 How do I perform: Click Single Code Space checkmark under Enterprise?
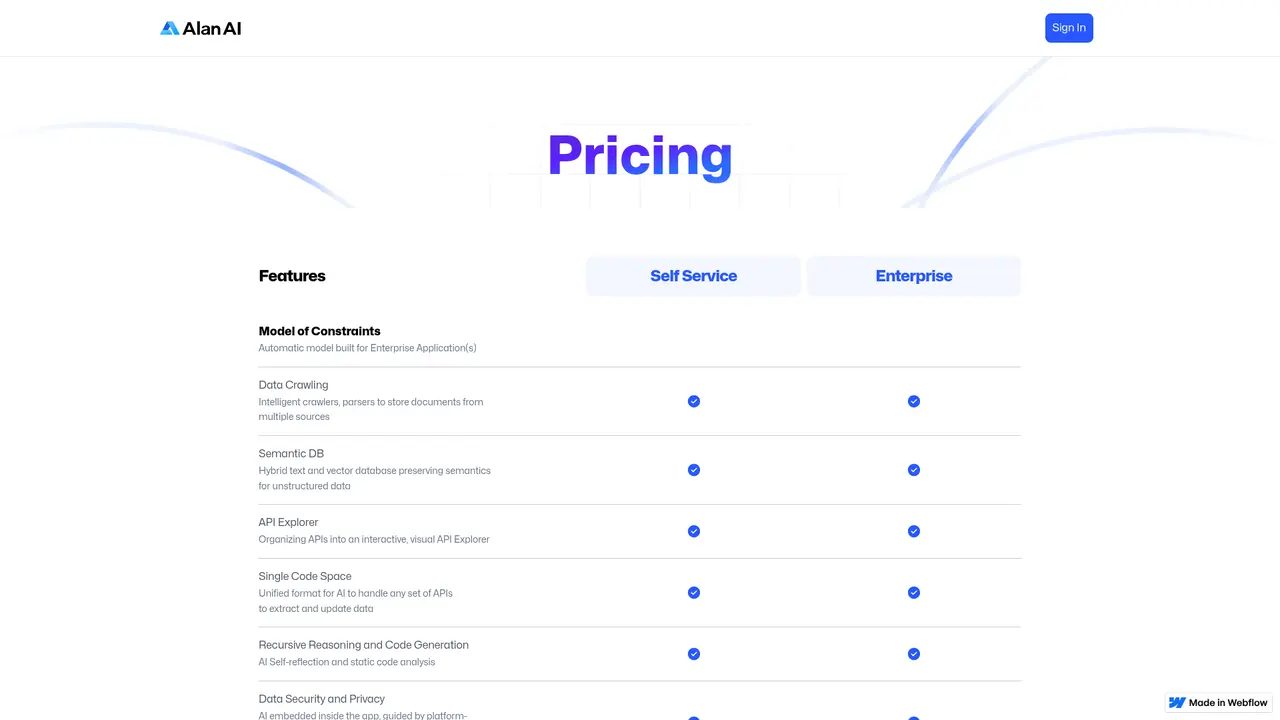914,592
